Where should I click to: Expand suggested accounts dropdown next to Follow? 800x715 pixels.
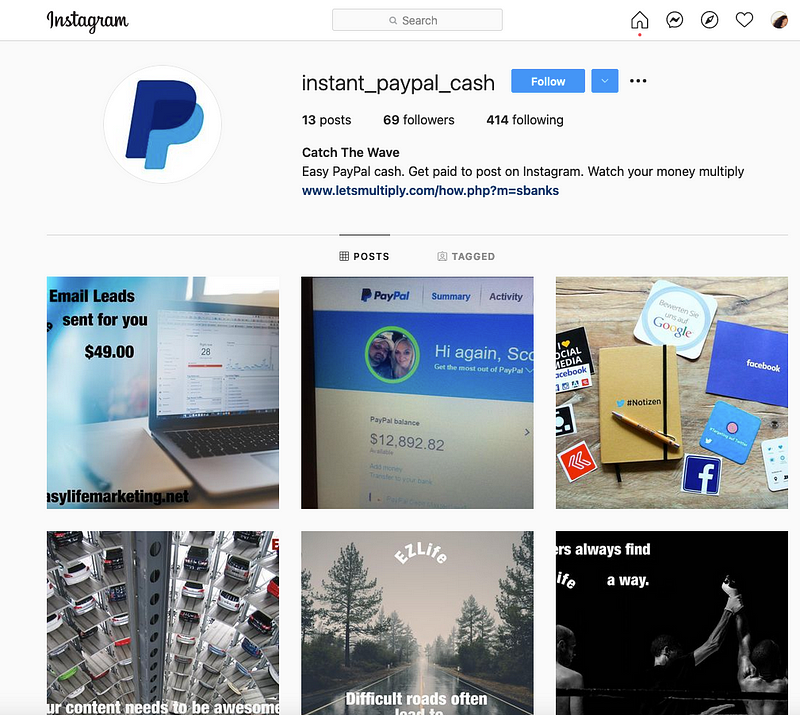coord(605,81)
